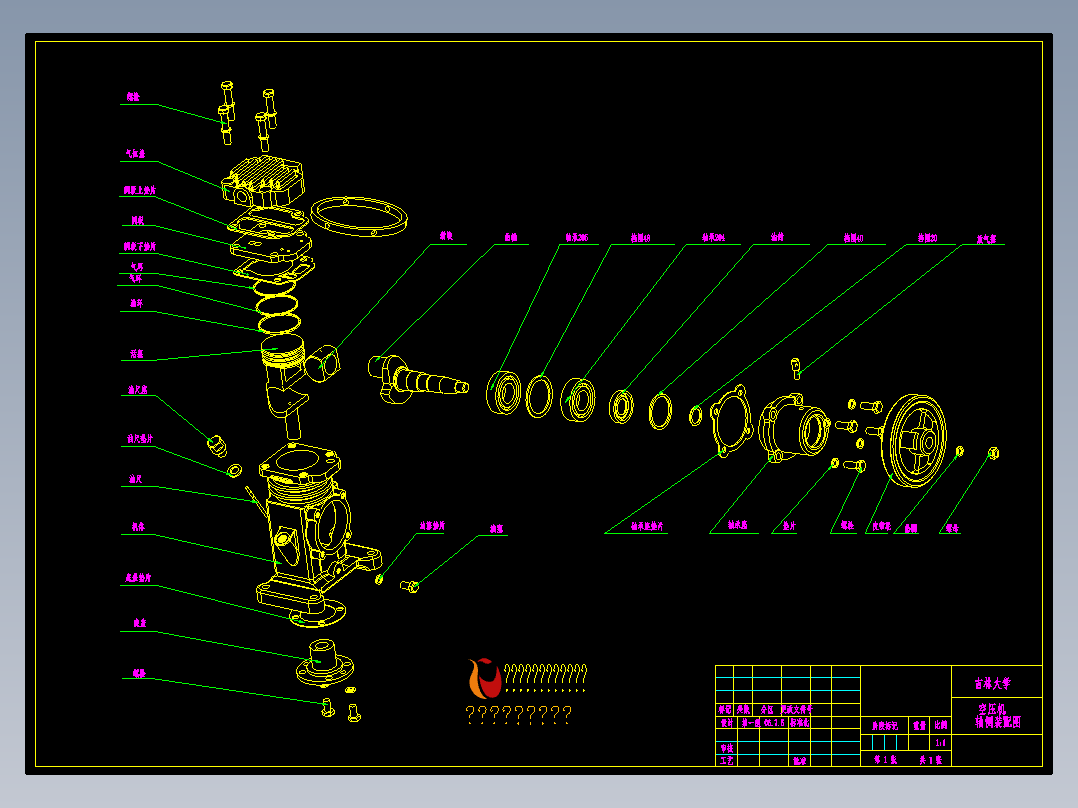
Task: Click the 曲轴 label
Action: pos(511,237)
